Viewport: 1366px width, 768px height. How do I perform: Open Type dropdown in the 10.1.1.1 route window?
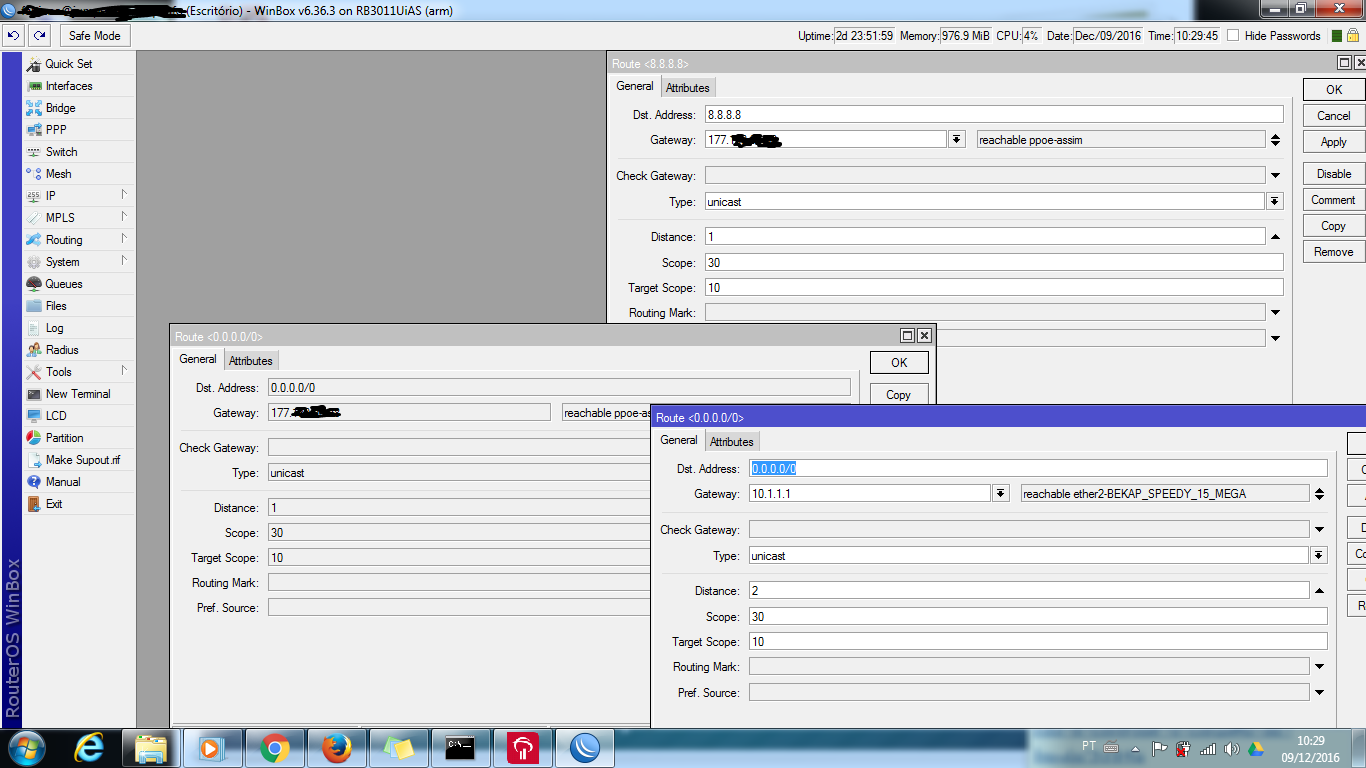pyautogui.click(x=1319, y=556)
